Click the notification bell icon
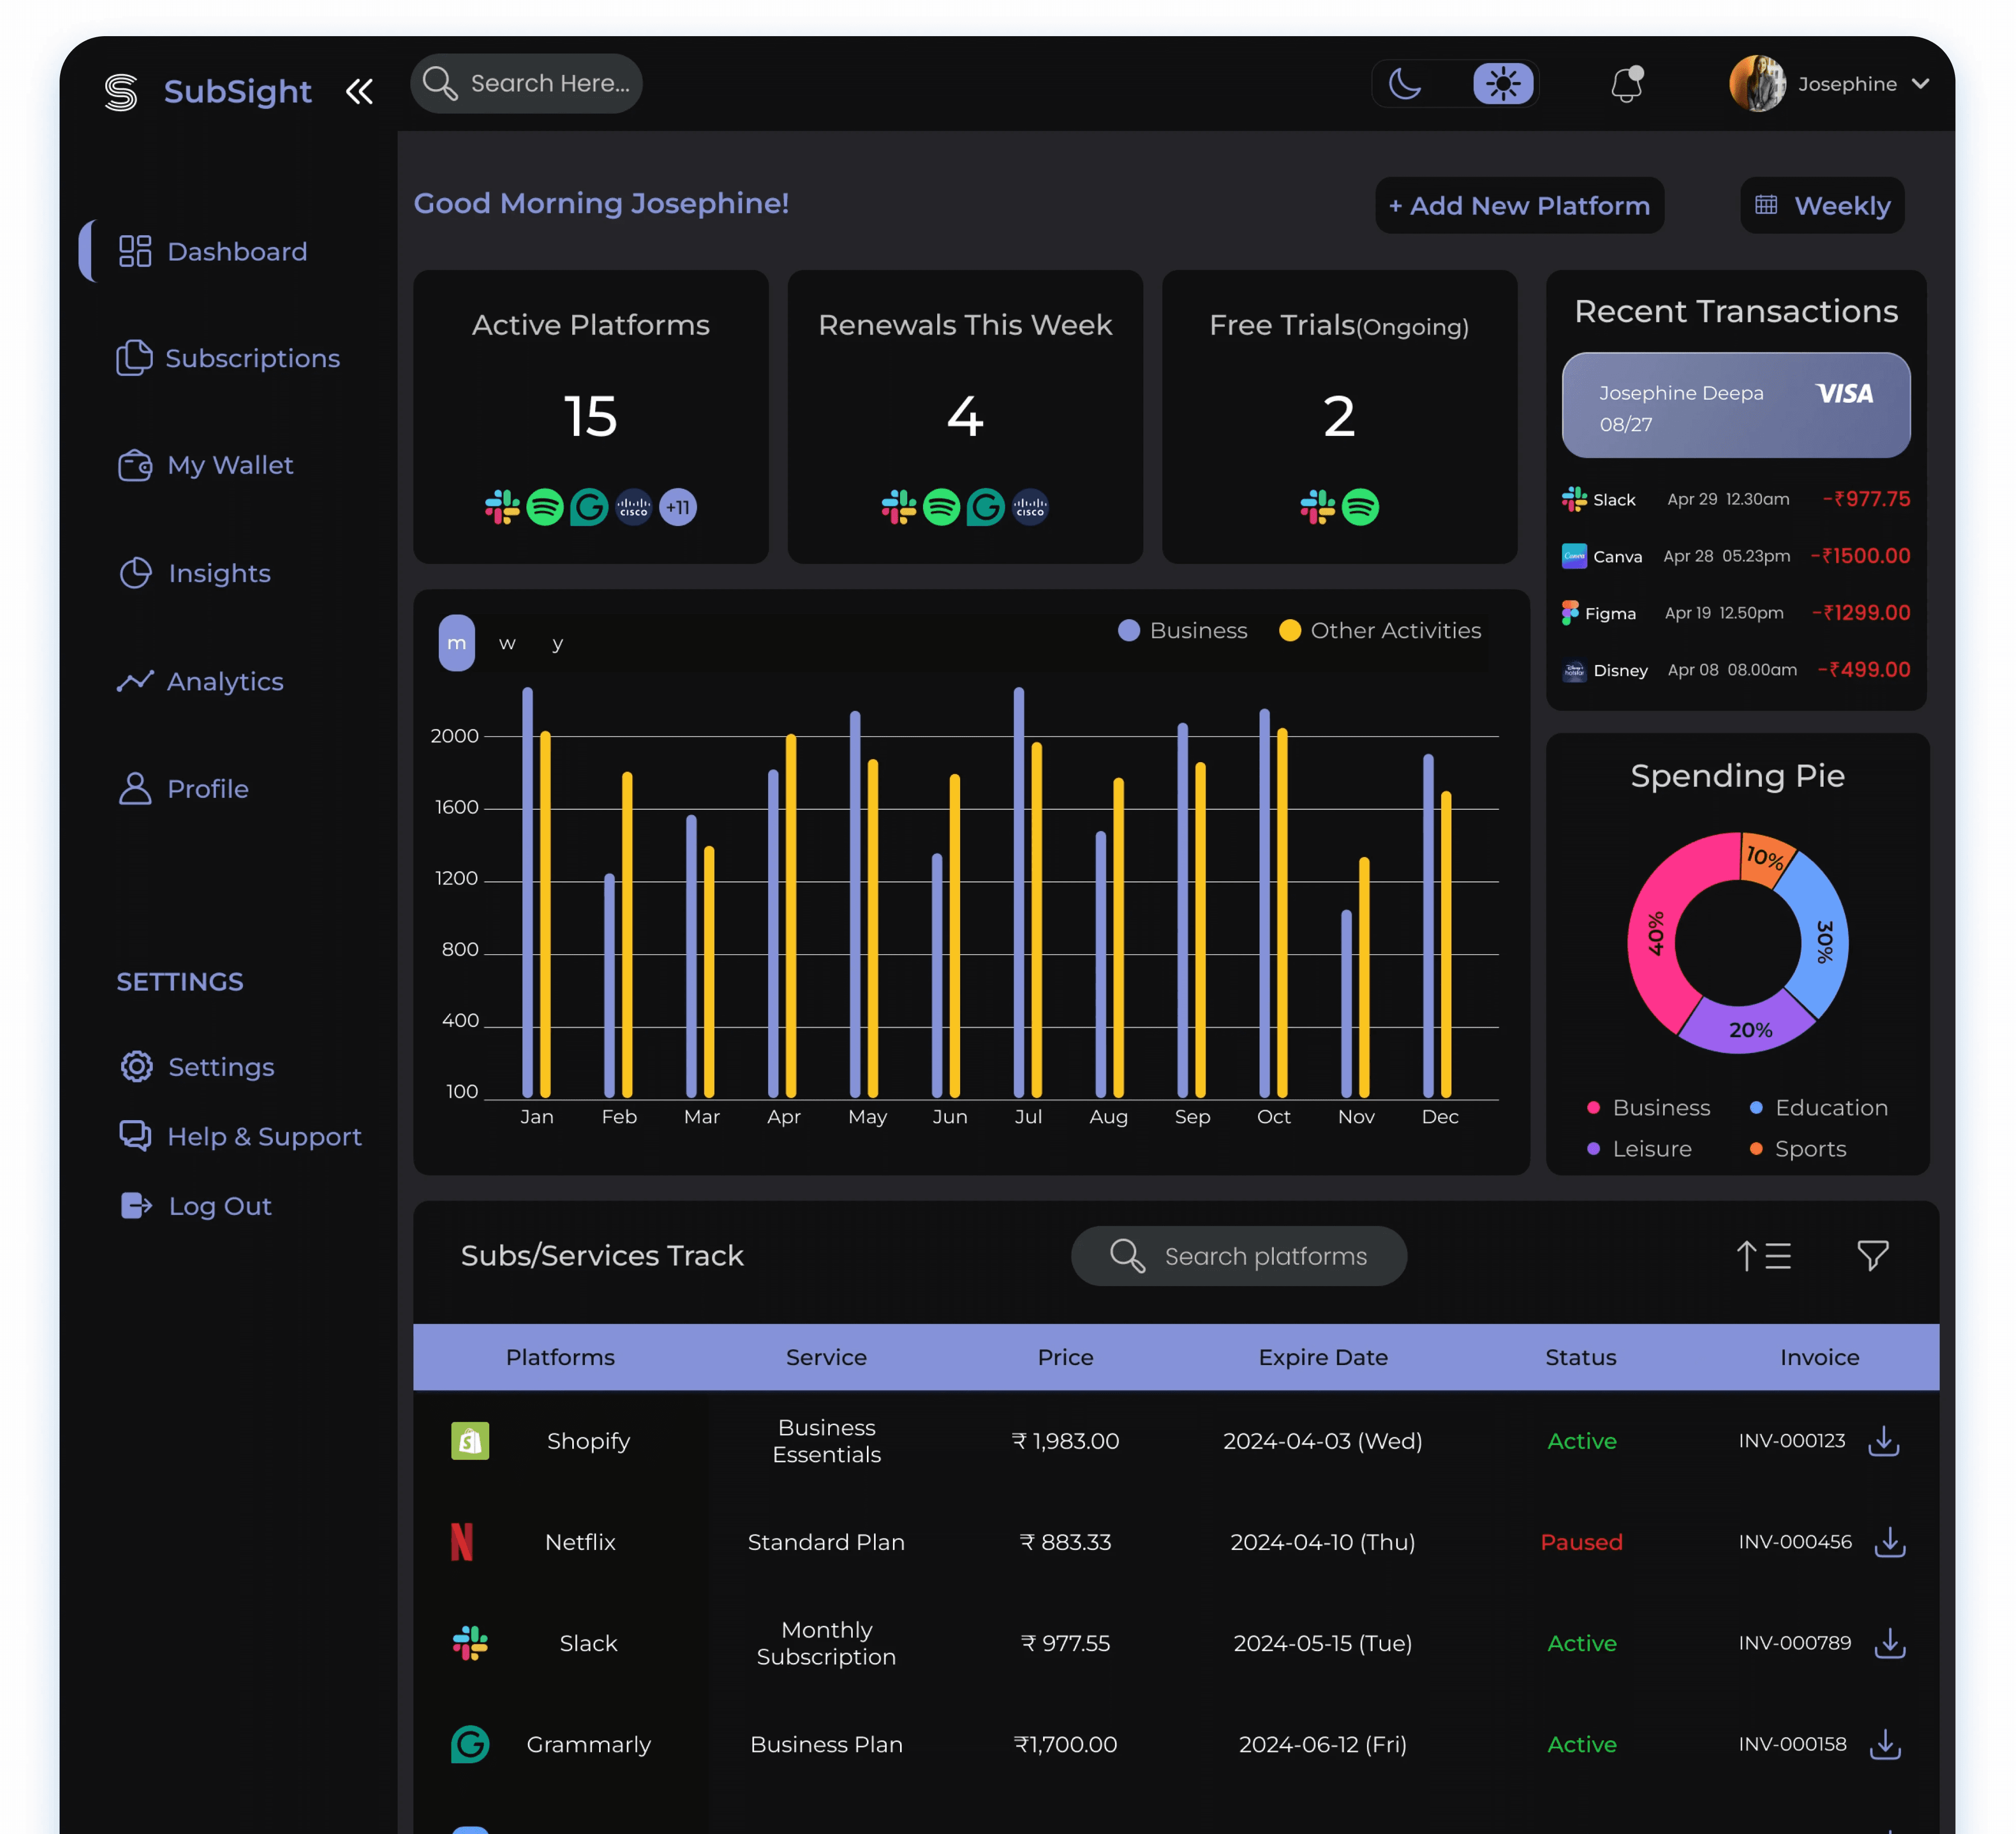This screenshot has height=1834, width=2016. point(1626,85)
